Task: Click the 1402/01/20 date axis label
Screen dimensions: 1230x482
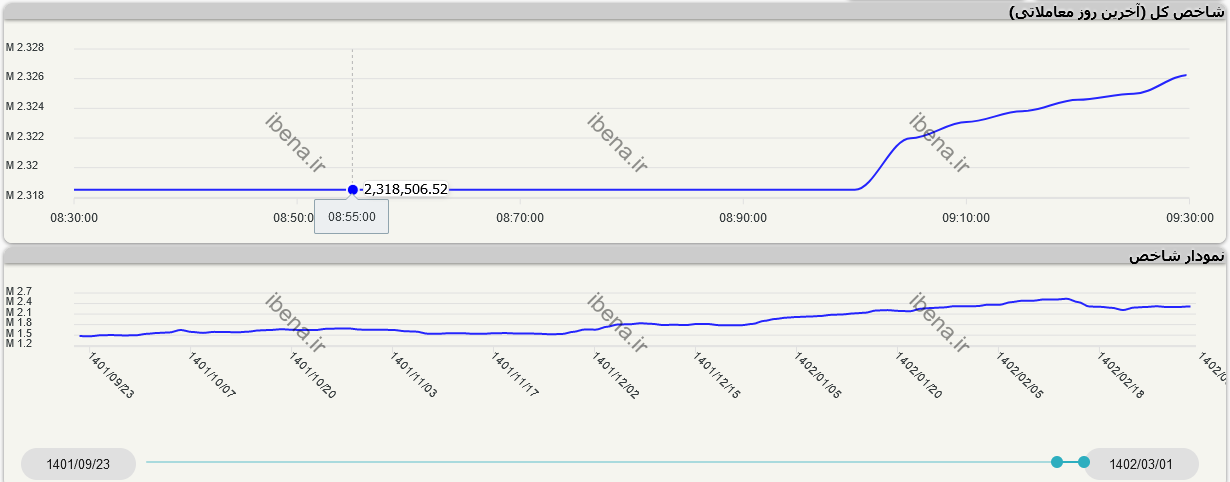Action: pyautogui.click(x=918, y=375)
